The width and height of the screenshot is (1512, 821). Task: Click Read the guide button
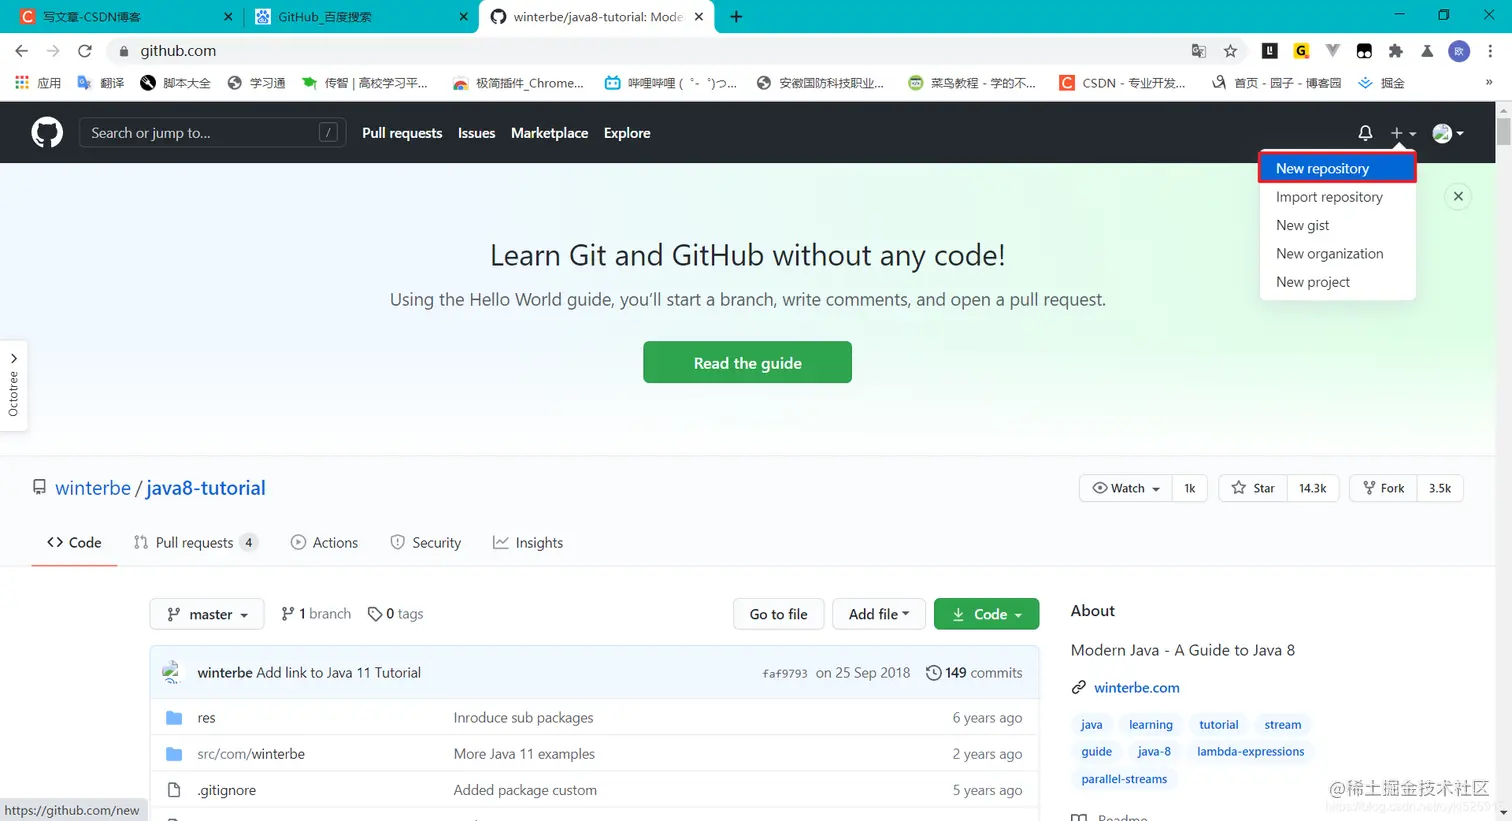coord(747,363)
